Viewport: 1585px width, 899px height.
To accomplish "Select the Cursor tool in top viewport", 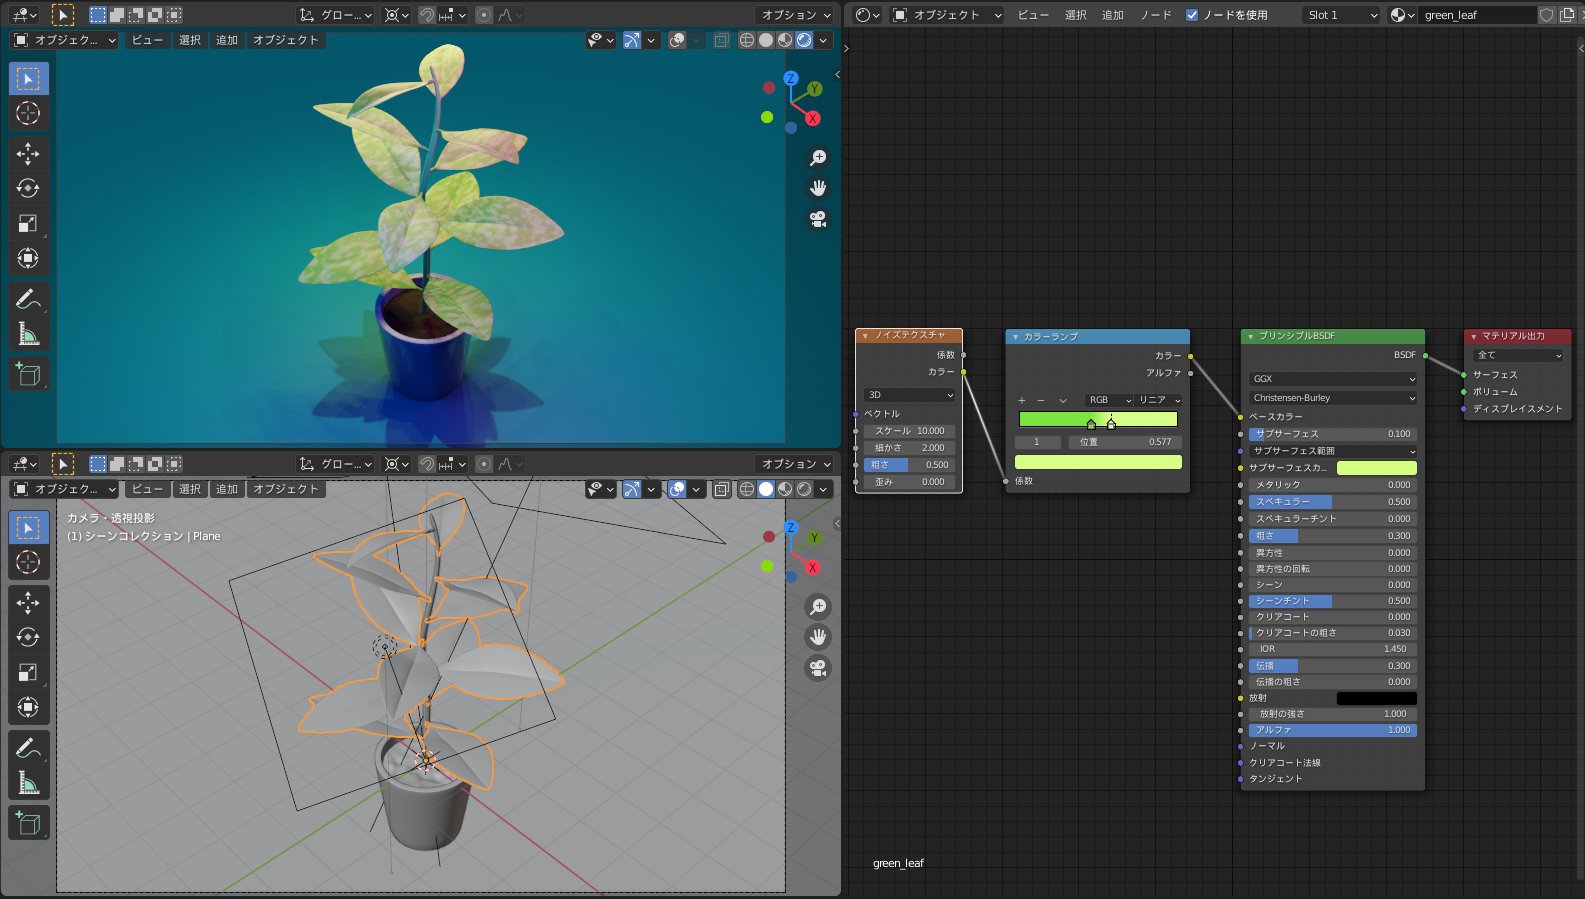I will coord(28,113).
